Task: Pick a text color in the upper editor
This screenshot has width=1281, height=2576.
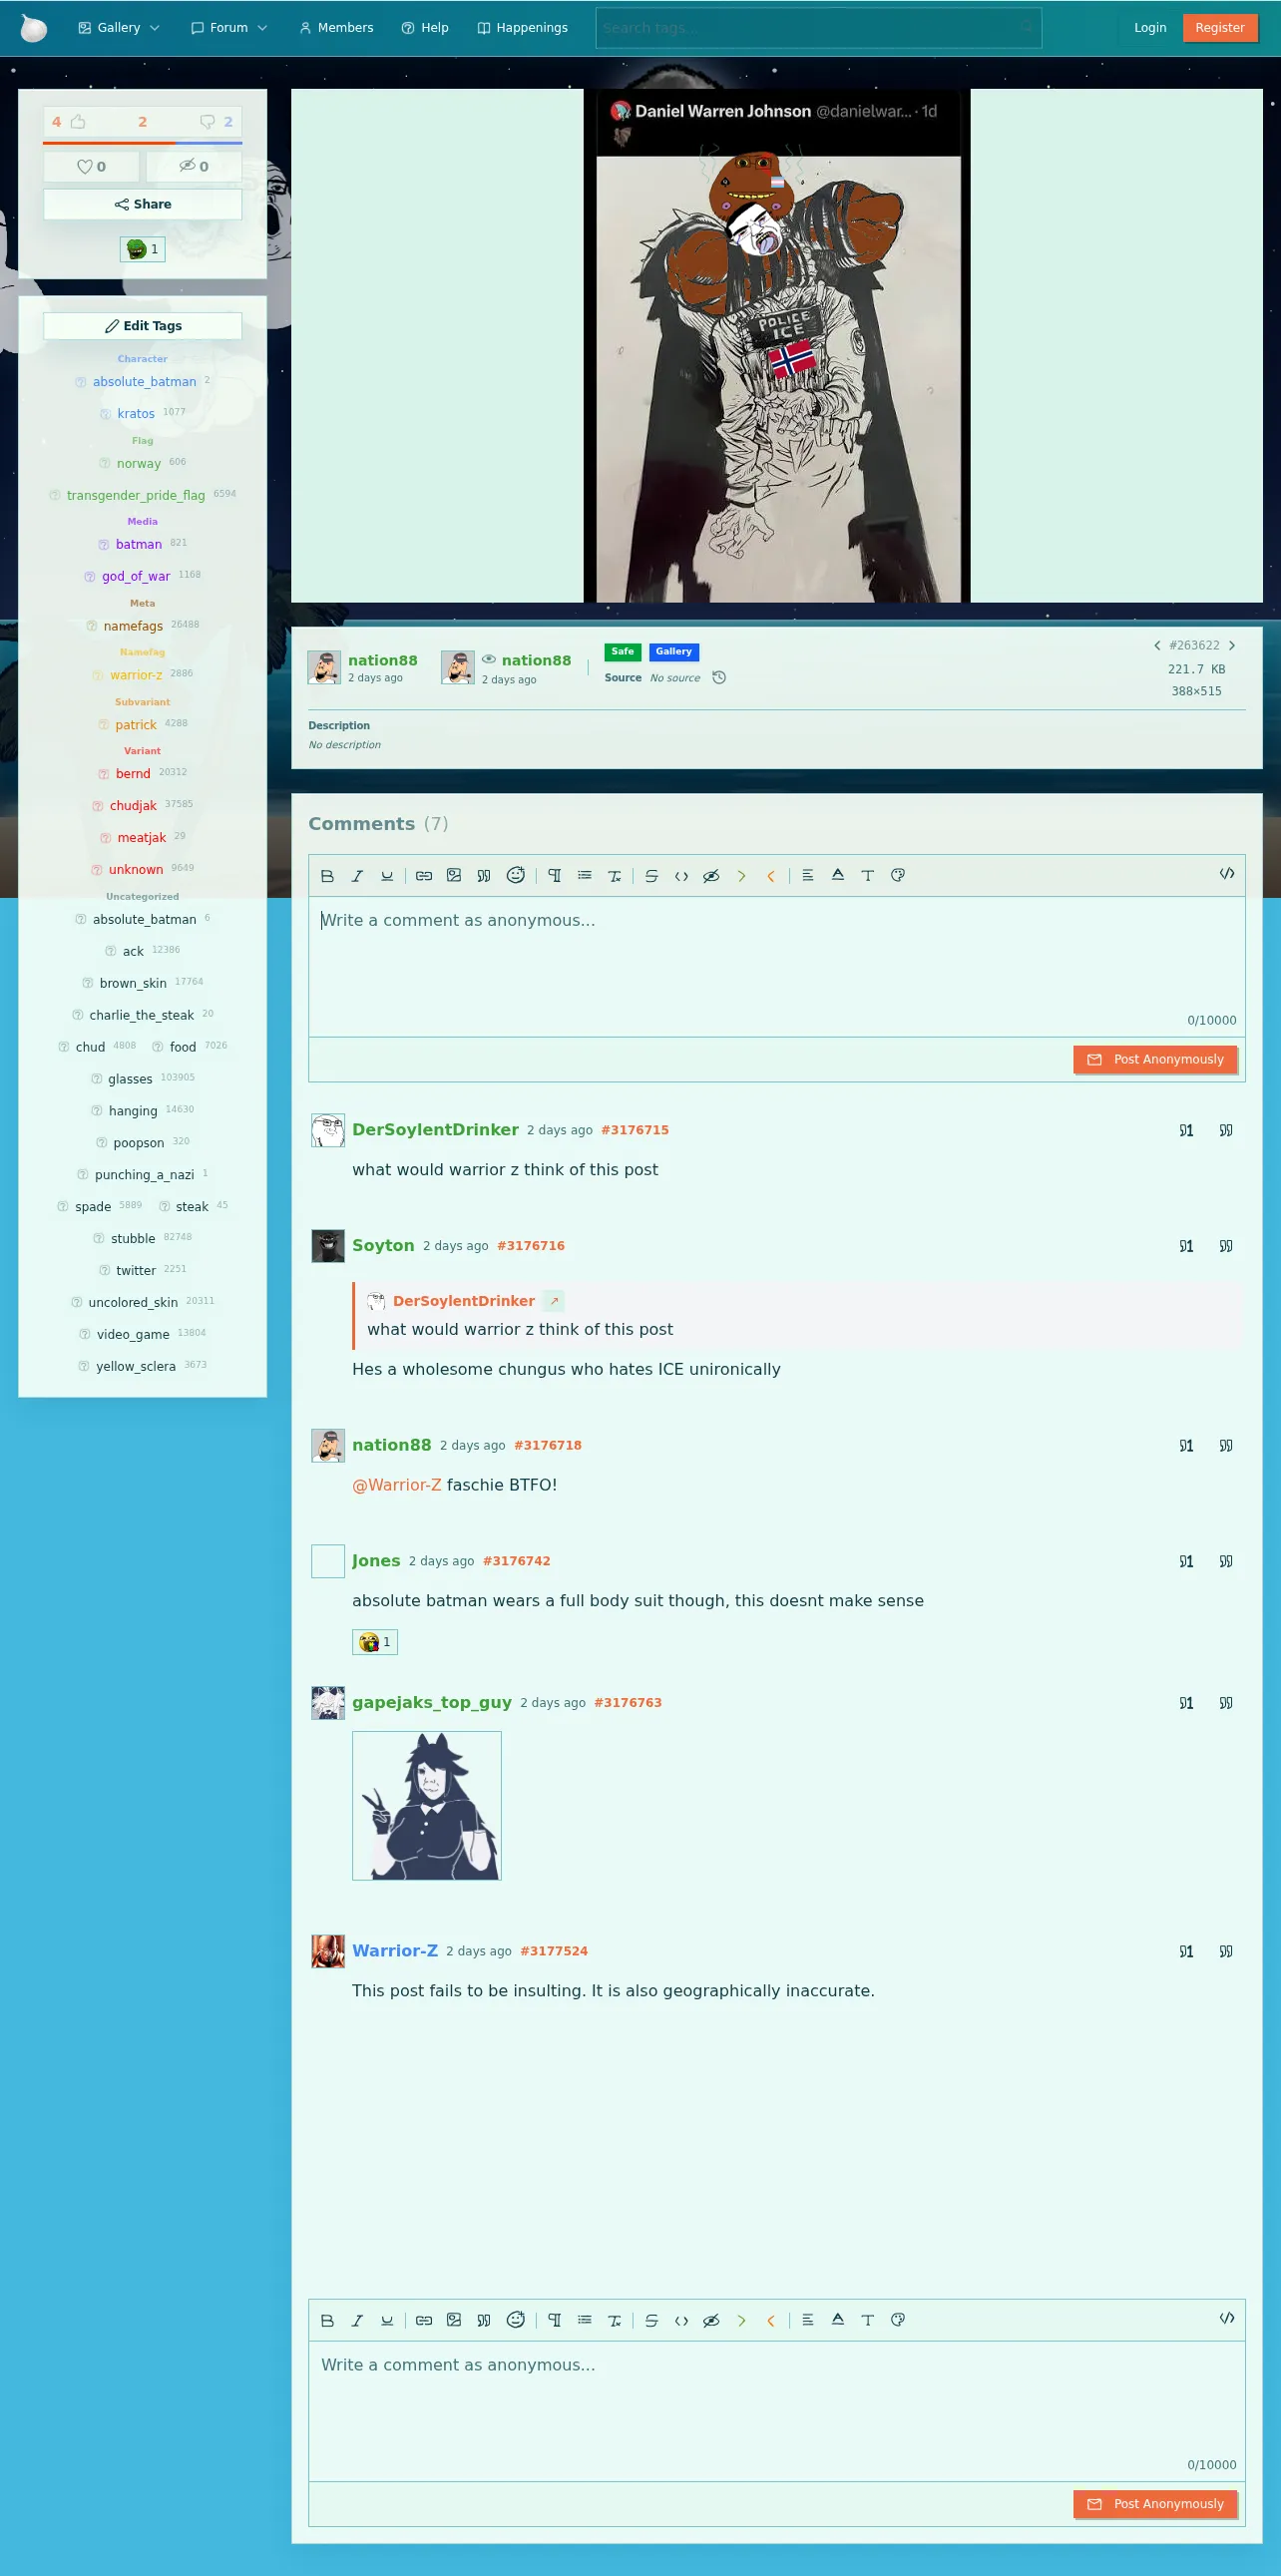Action: click(838, 876)
